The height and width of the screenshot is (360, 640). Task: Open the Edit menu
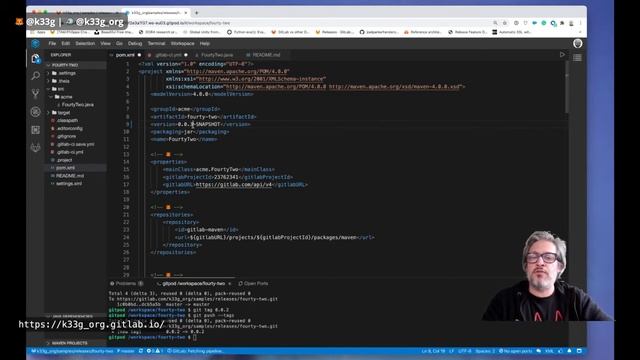pos(66,44)
